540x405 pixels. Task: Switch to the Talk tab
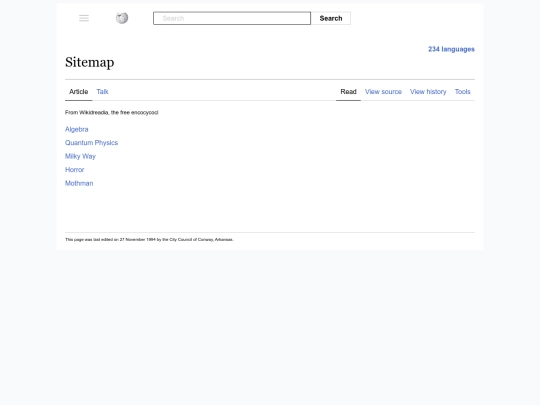point(102,92)
